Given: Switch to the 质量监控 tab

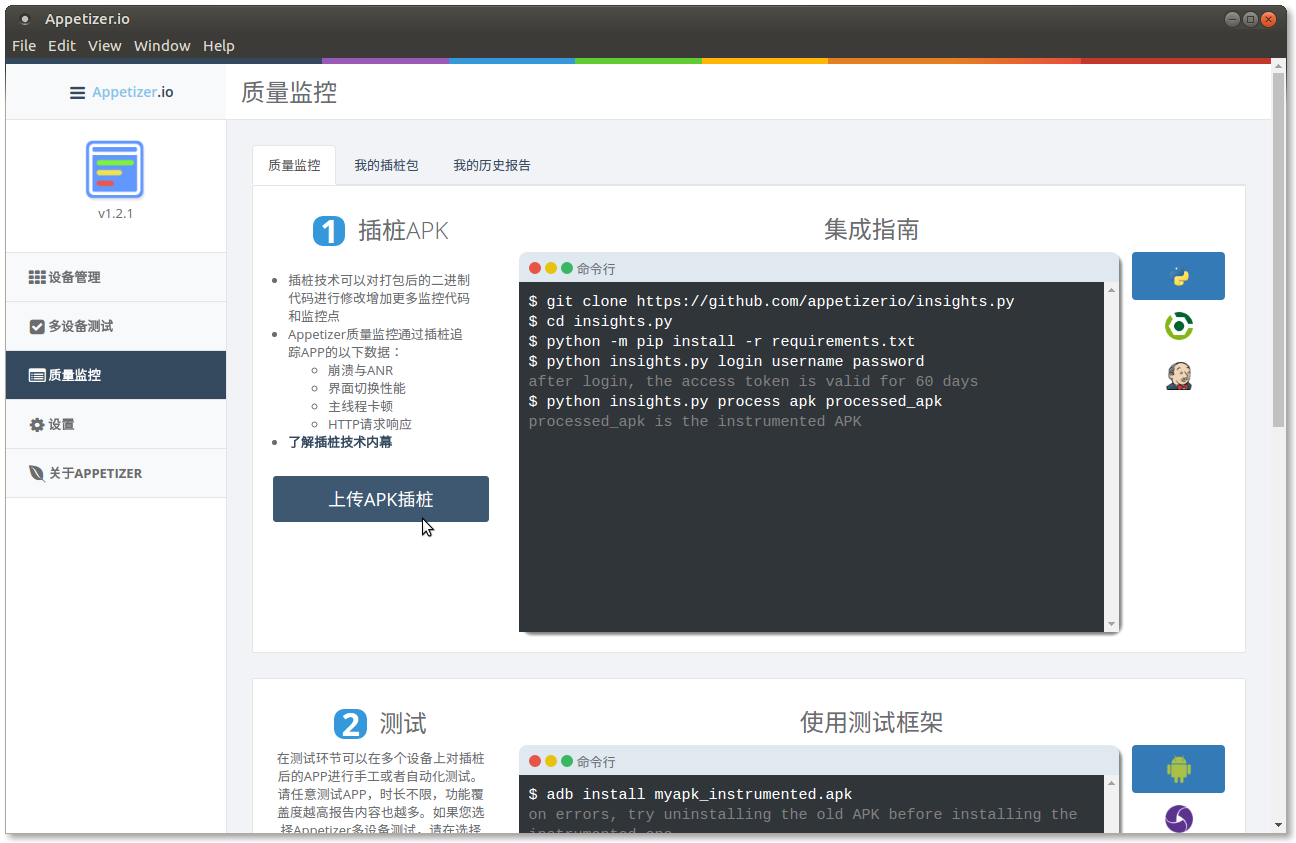Looking at the screenshot, I should pyautogui.click(x=294, y=165).
